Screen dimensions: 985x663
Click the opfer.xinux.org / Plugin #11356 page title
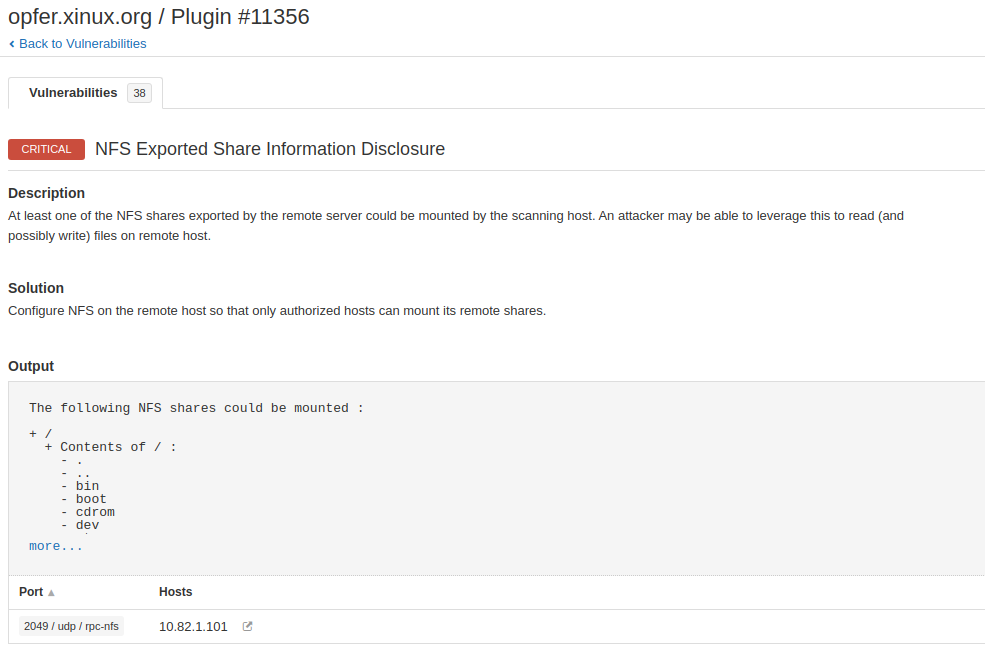point(159,17)
